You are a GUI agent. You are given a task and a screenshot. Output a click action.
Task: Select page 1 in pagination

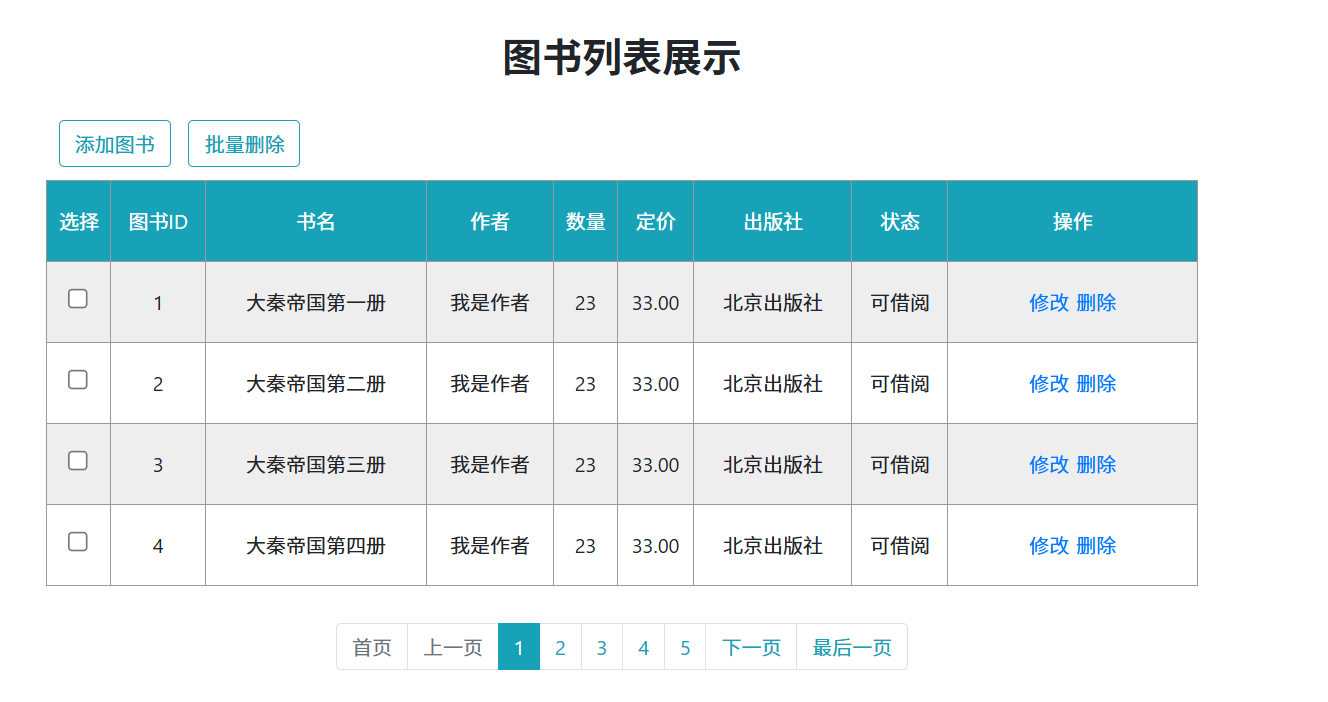click(x=519, y=647)
